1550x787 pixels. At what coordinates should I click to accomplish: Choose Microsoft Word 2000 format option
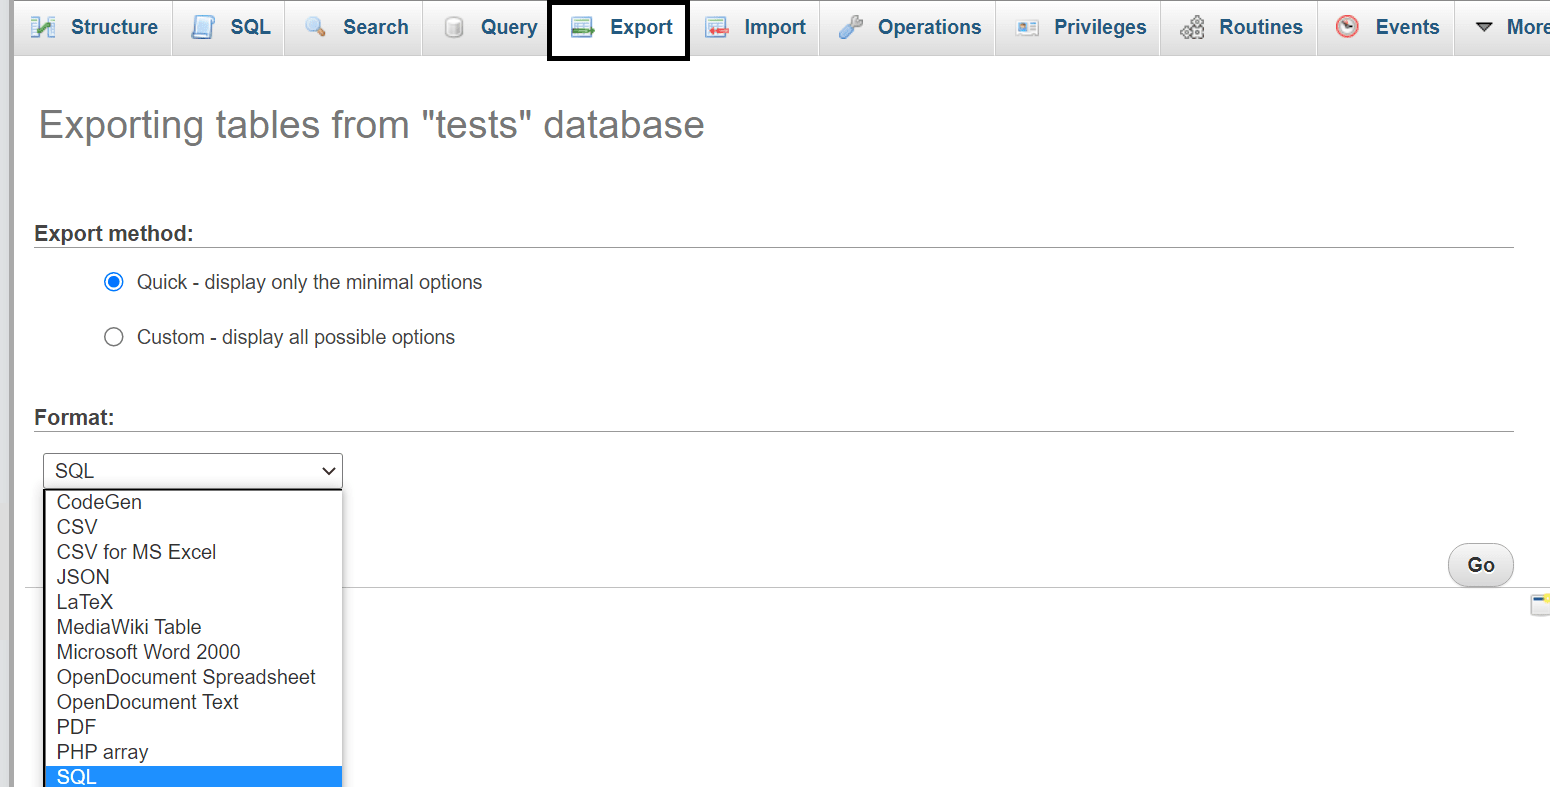(193, 652)
